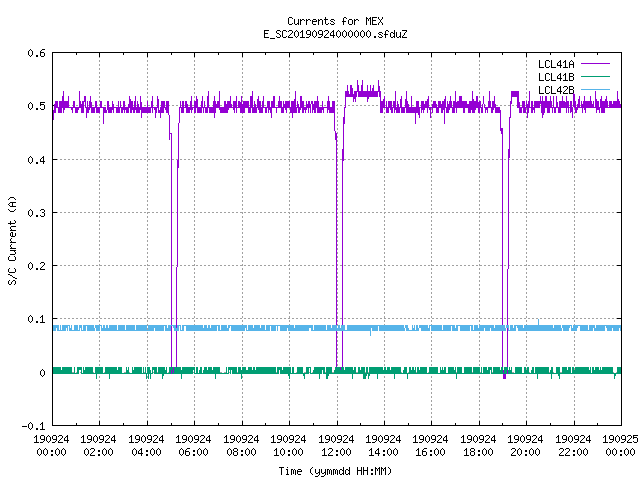Image resolution: width=640 pixels, height=480 pixels.
Task: Click the x-axis tick 190924 08:00
Action: coord(241,446)
